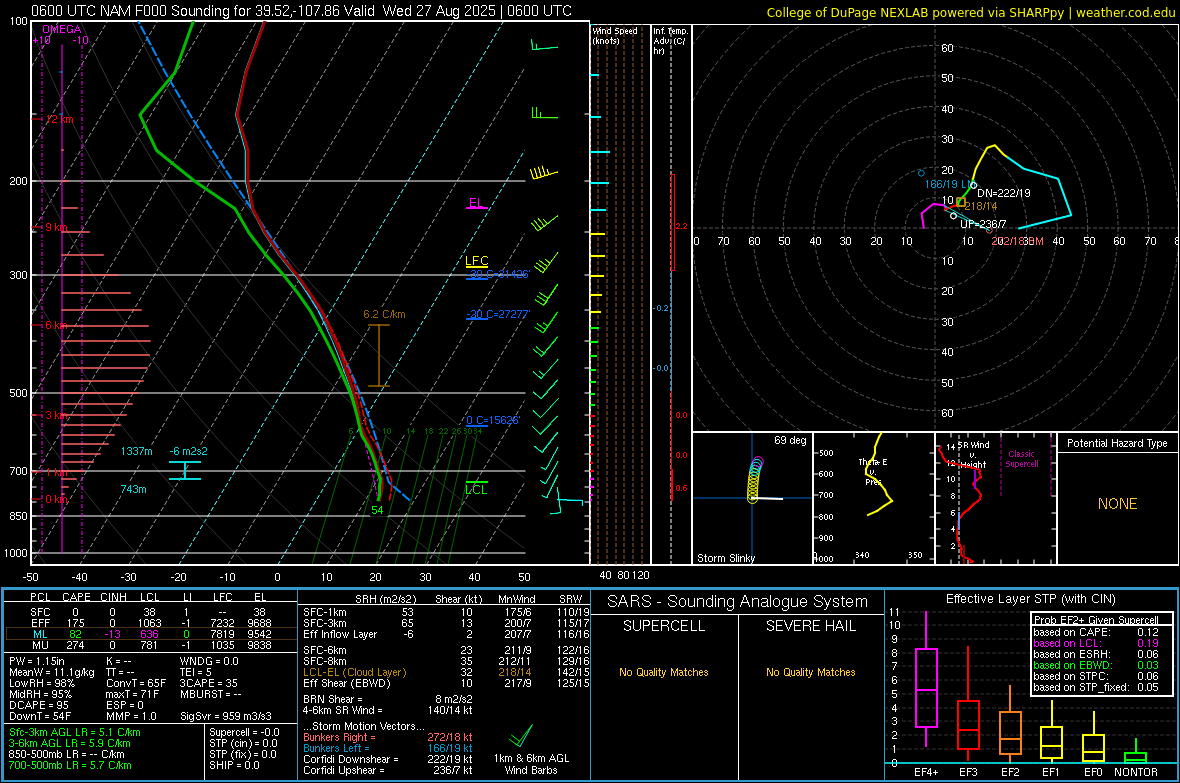
Task: Click the Eff Inflow Layer row
Action: click(x=446, y=634)
